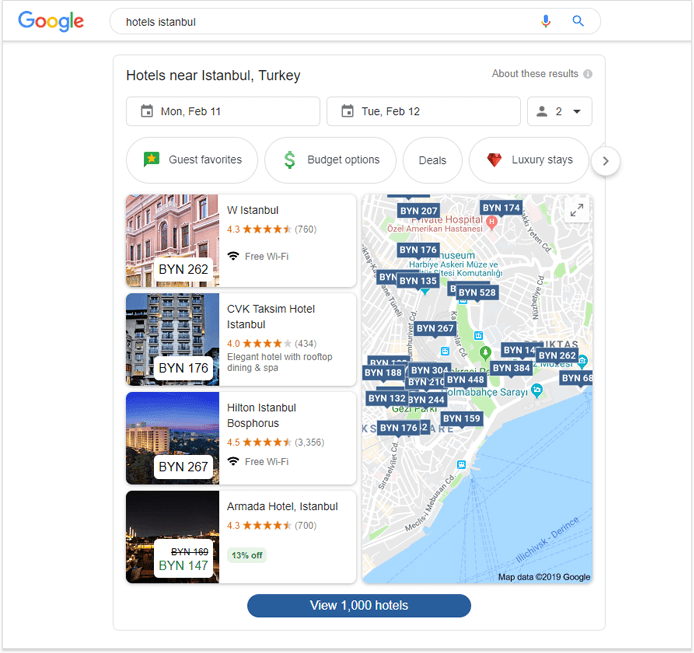Open Armada Hotel, Istanbul listing title
The image size is (694, 653).
coord(282,506)
